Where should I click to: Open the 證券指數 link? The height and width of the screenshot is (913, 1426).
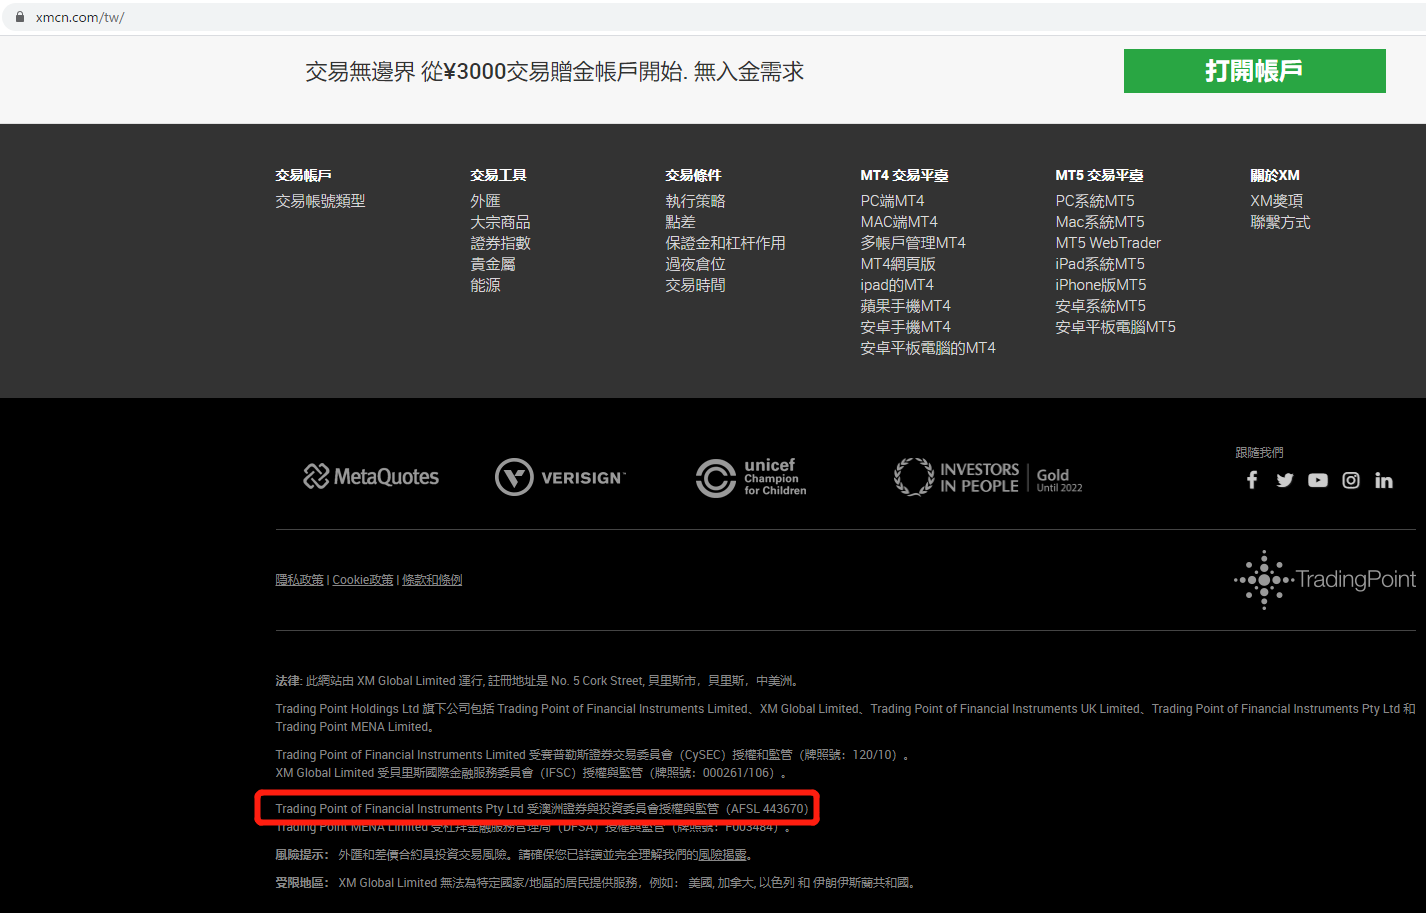pyautogui.click(x=500, y=243)
